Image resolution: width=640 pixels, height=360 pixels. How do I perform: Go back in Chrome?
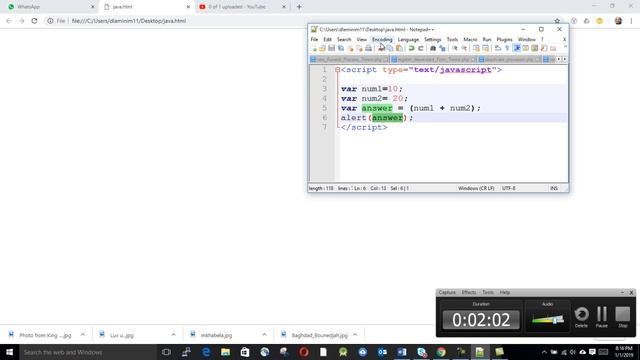pyautogui.click(x=9, y=21)
